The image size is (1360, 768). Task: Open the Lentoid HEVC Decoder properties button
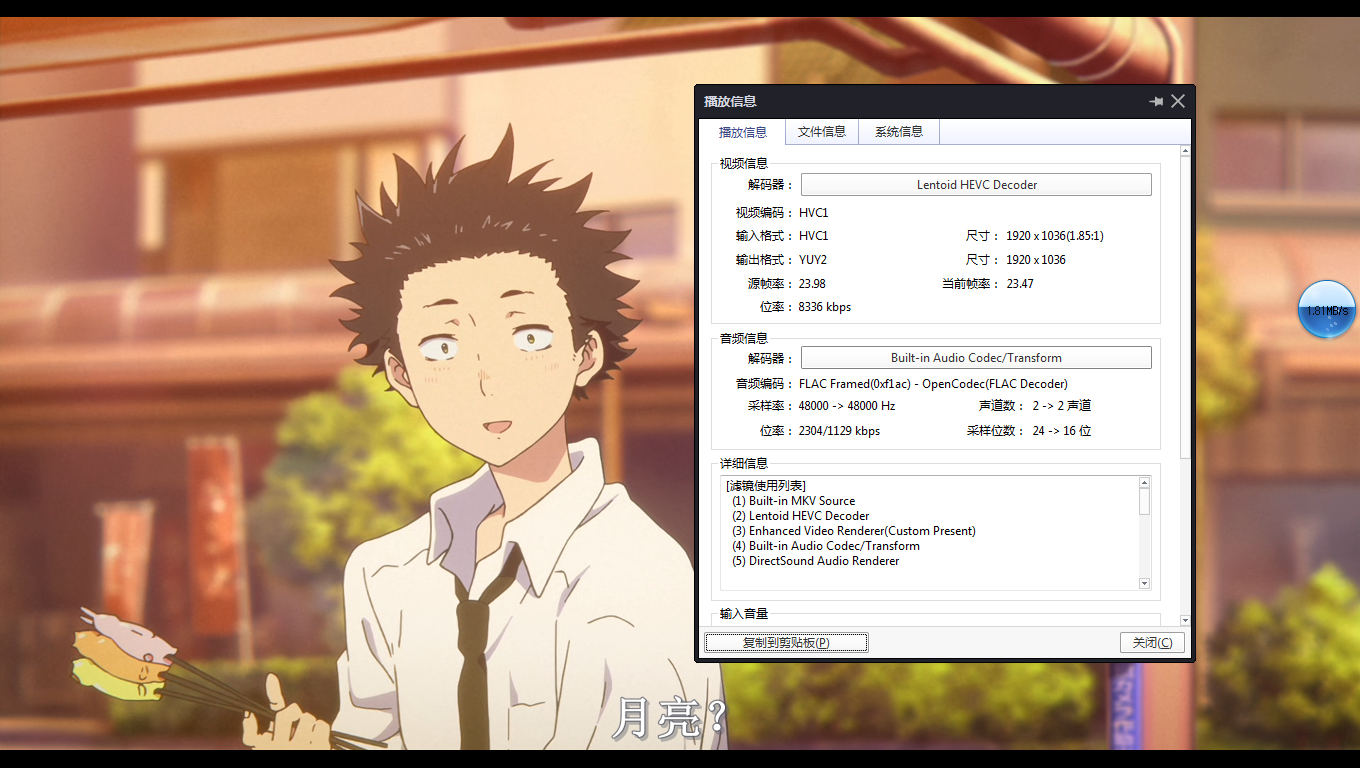click(x=975, y=184)
